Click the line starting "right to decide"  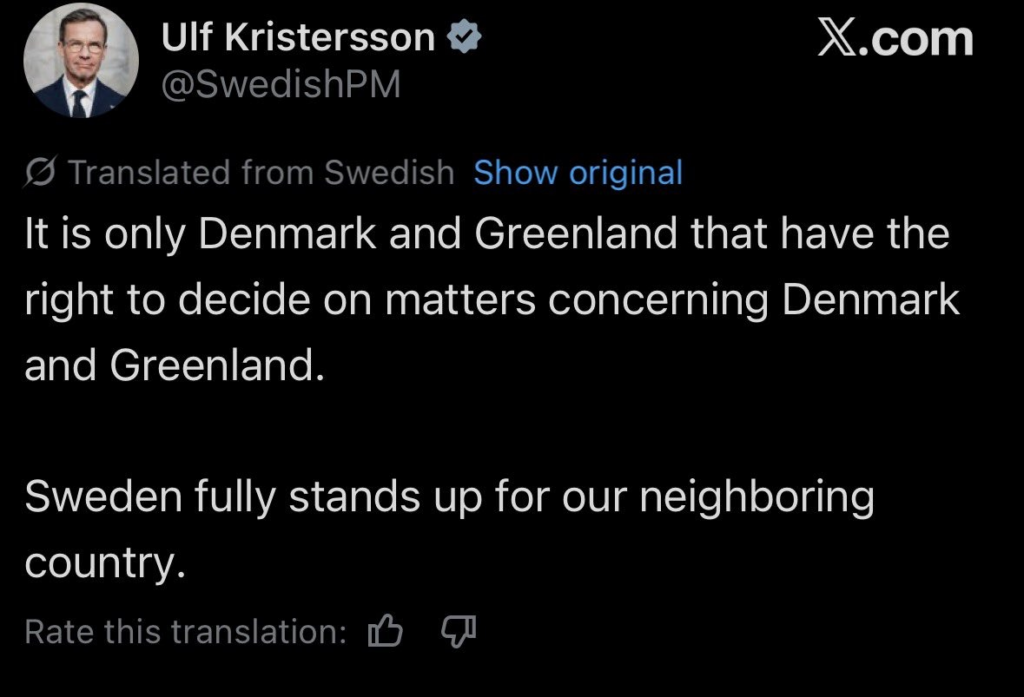[x=491, y=300]
